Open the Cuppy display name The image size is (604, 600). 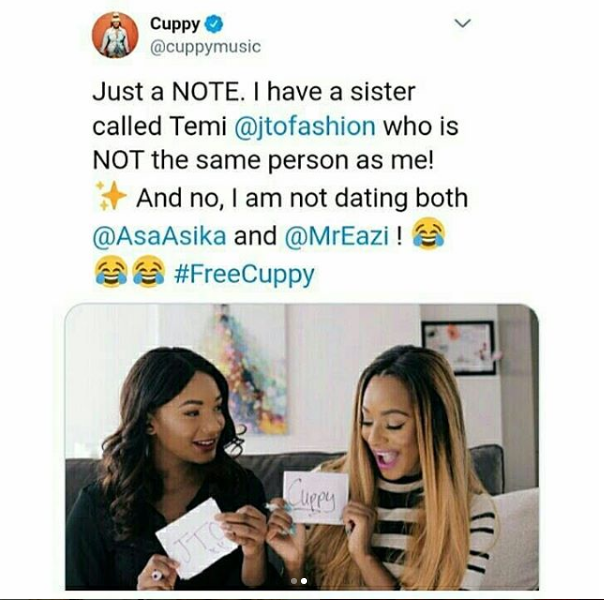(x=175, y=24)
